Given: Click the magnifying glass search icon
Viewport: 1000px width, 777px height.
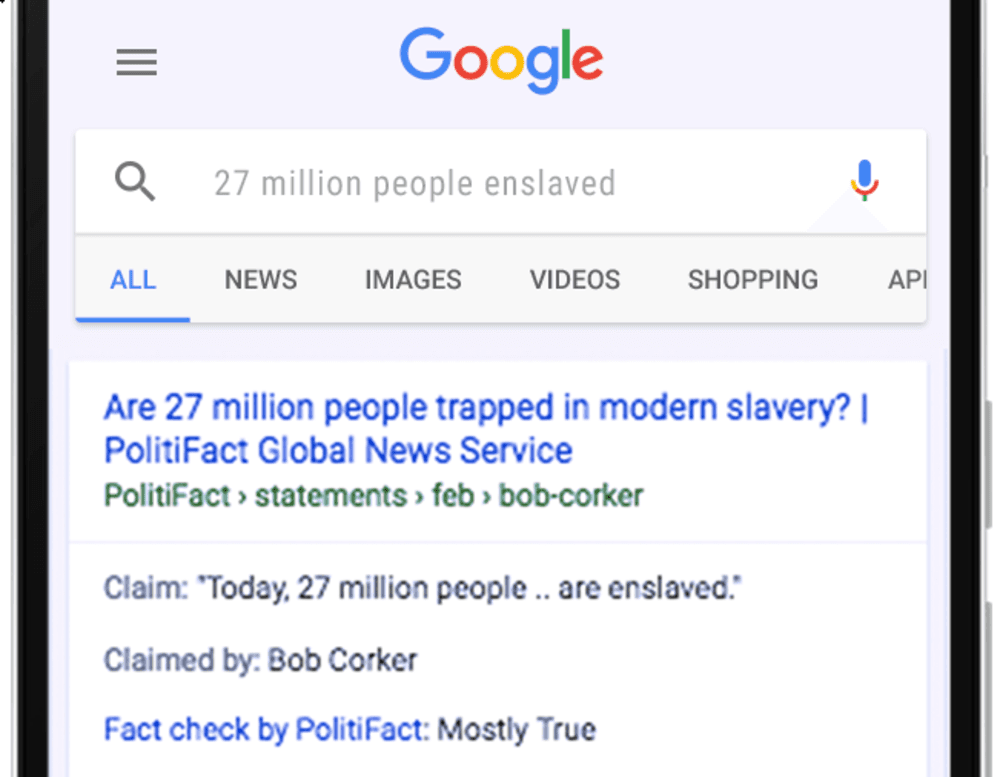Looking at the screenshot, I should 135,182.
